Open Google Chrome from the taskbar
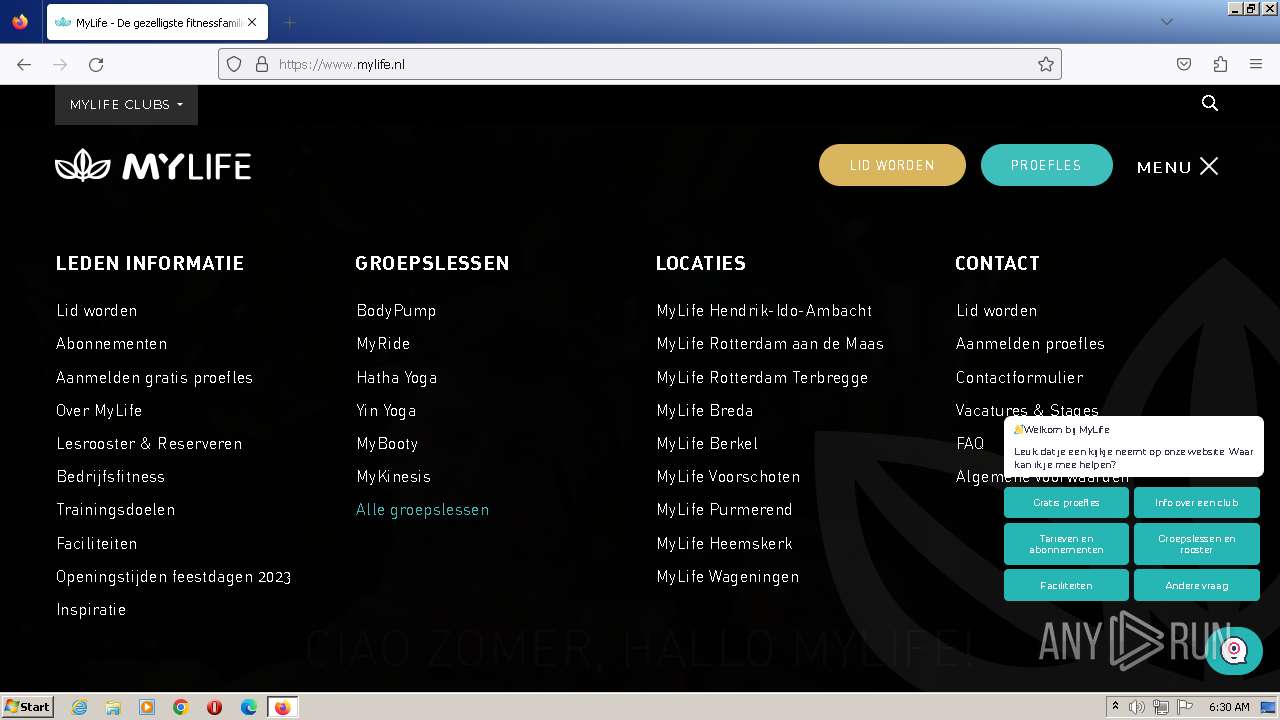The height and width of the screenshot is (720, 1280). [x=181, y=707]
